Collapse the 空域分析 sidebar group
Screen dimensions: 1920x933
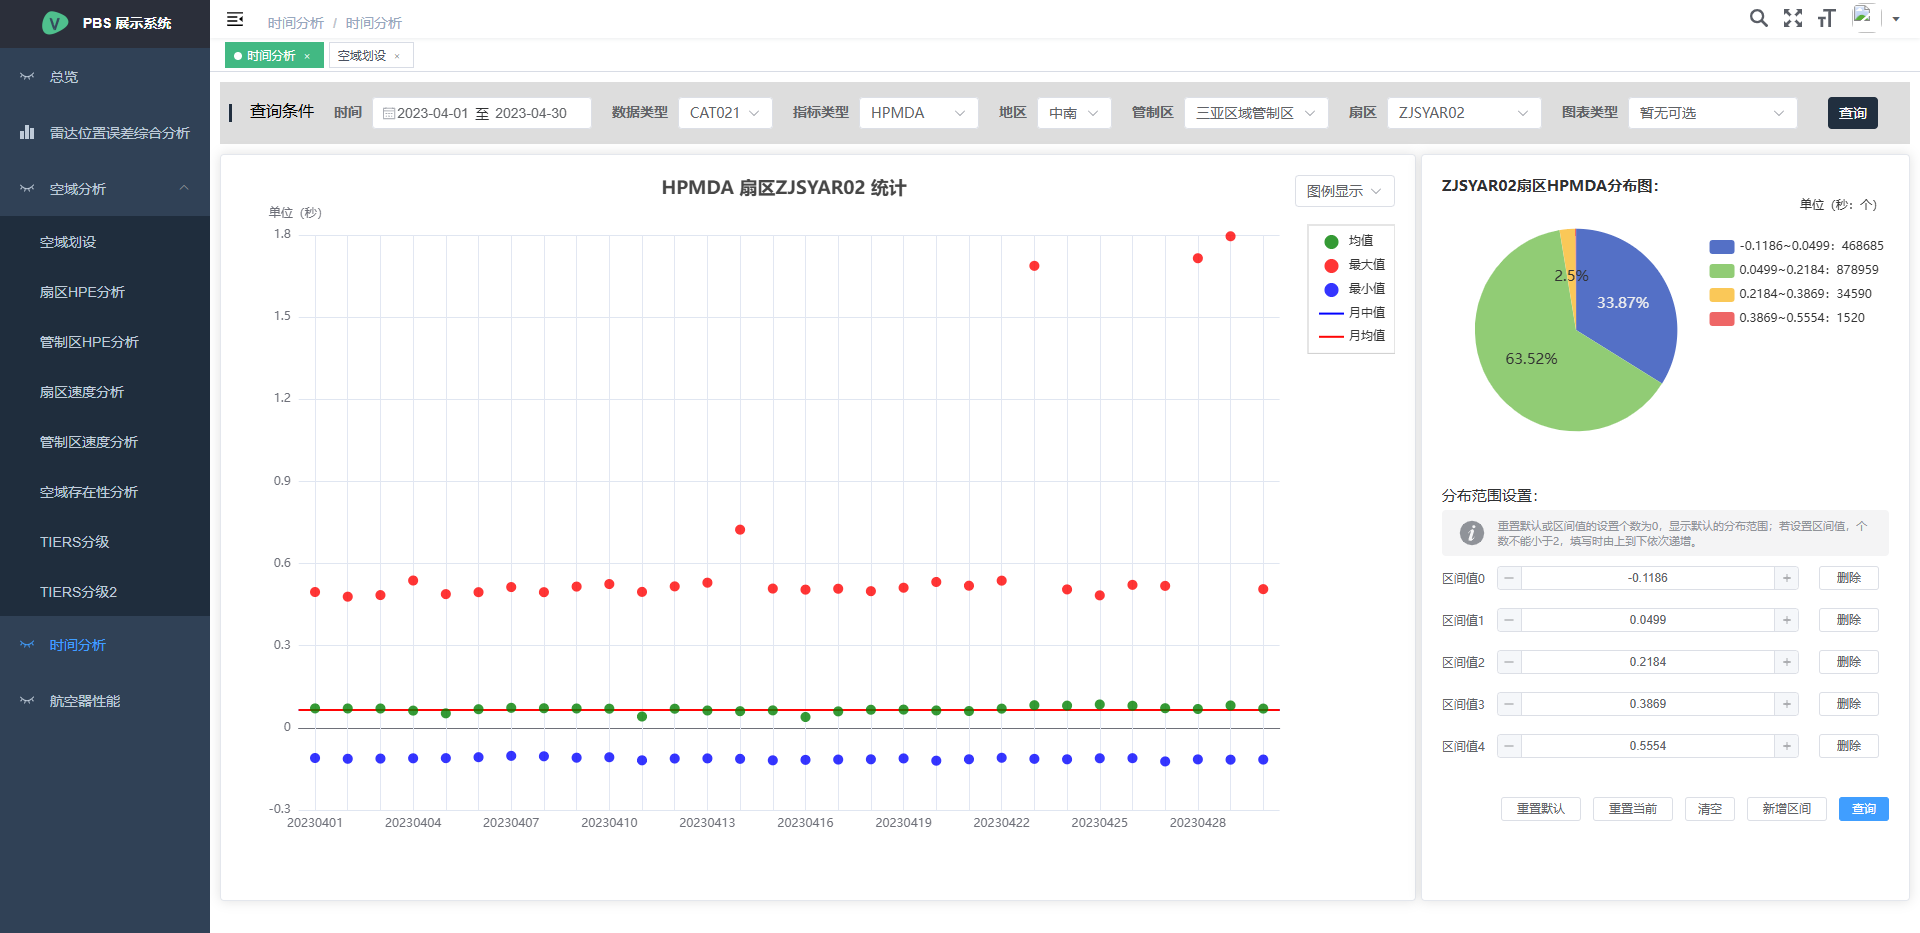(105, 188)
